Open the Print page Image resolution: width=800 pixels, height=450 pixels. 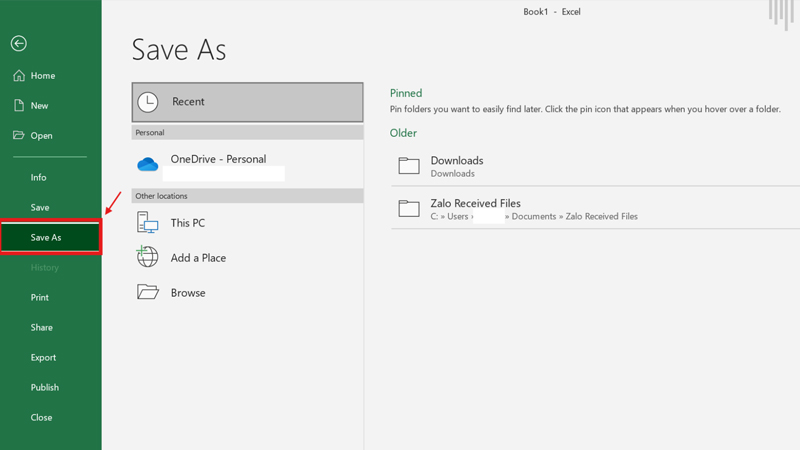40,298
